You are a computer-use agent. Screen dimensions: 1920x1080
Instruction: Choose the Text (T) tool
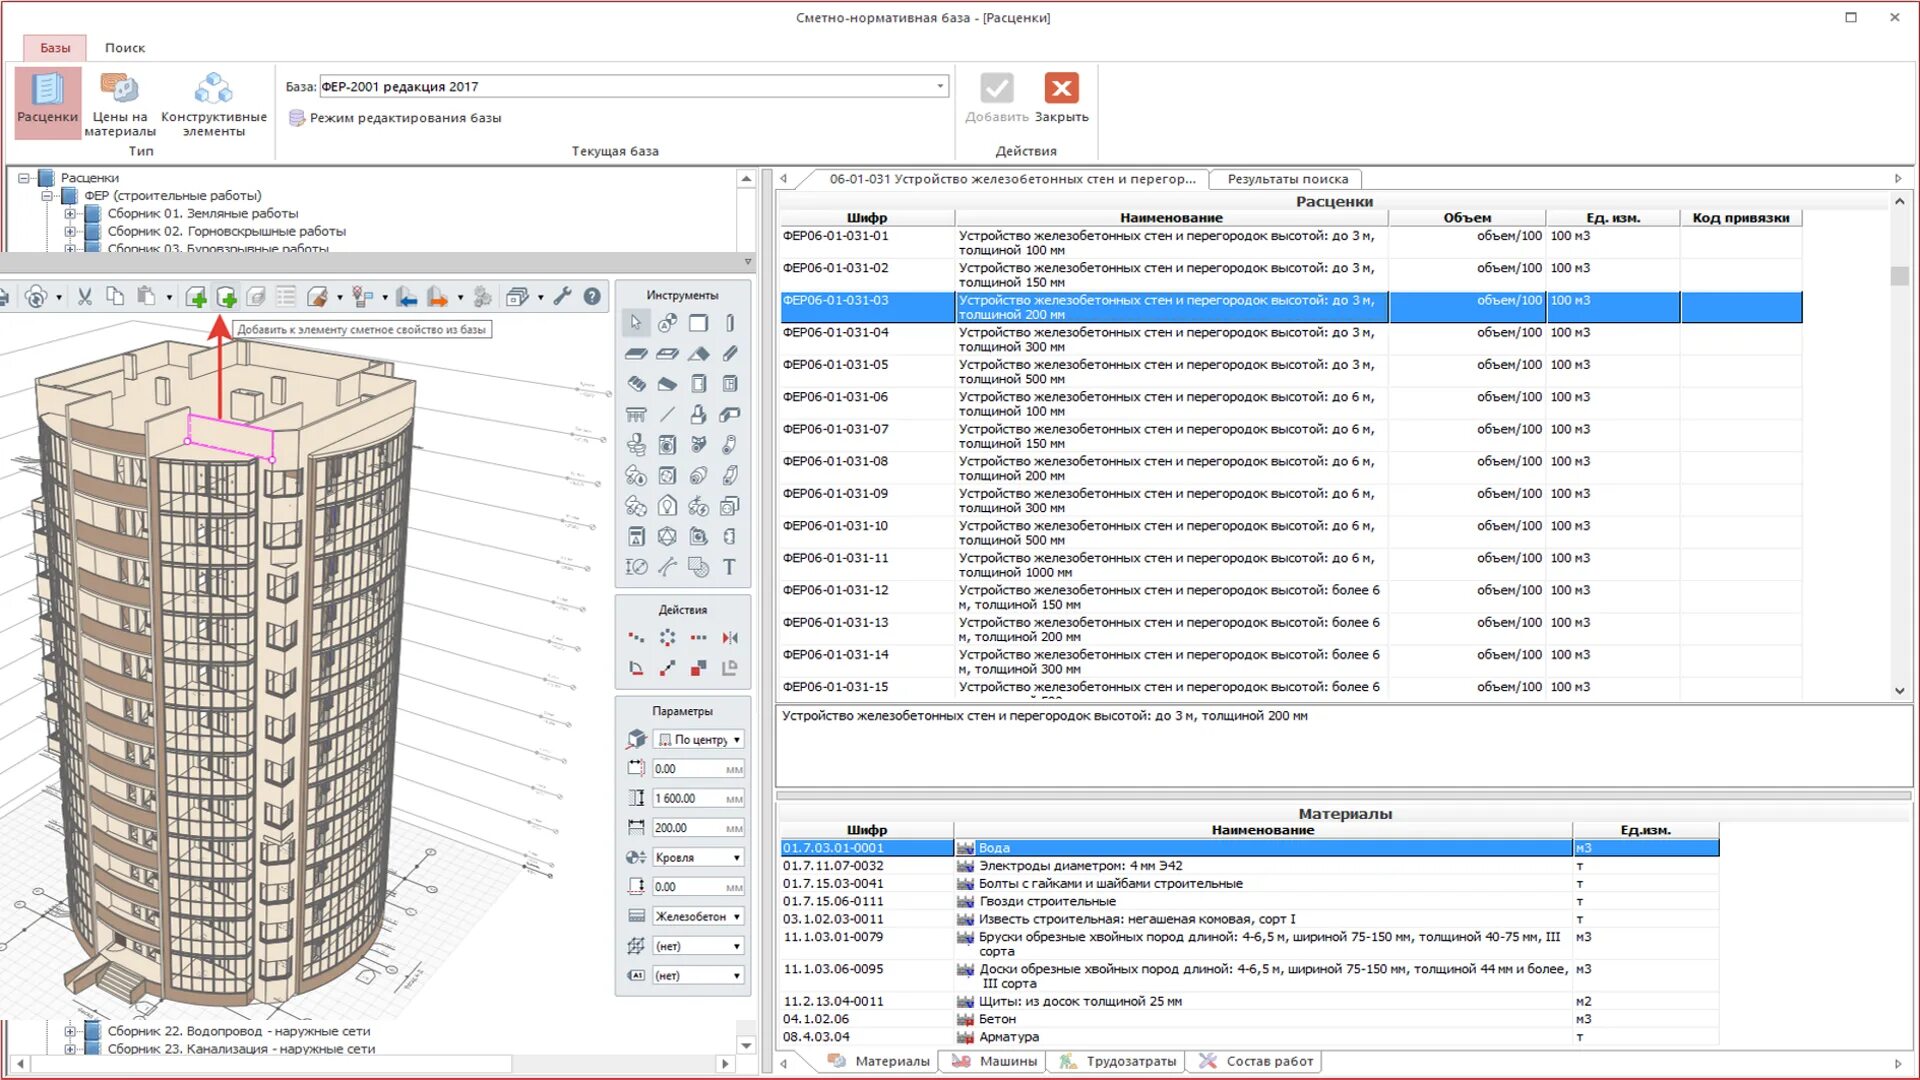pyautogui.click(x=730, y=567)
